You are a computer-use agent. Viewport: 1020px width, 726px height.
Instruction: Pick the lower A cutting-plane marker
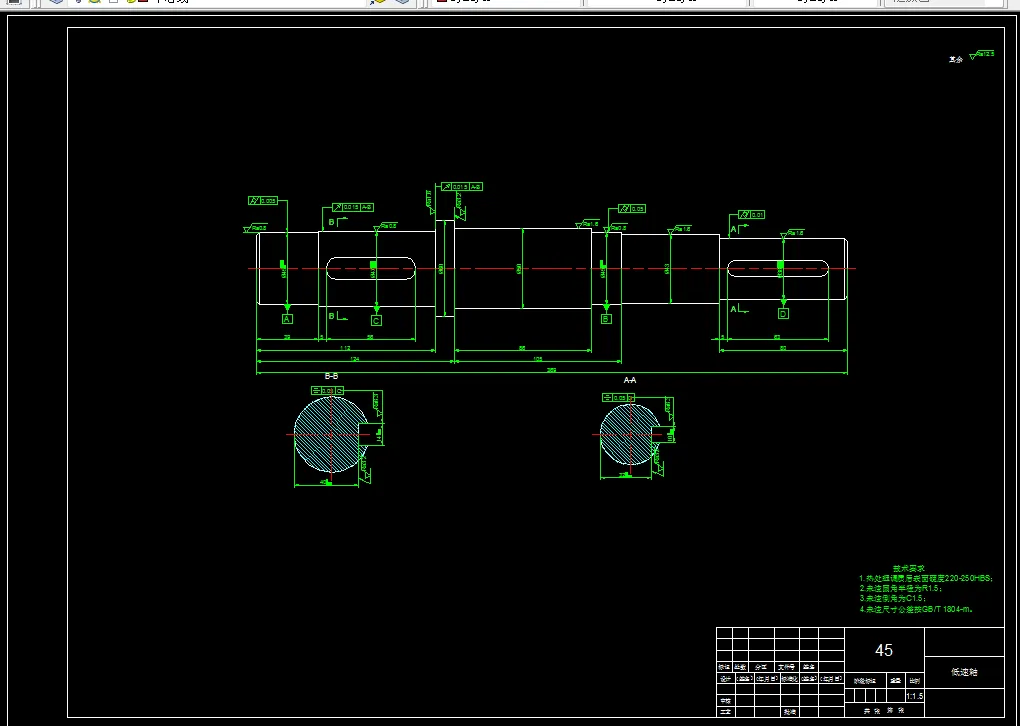[738, 310]
